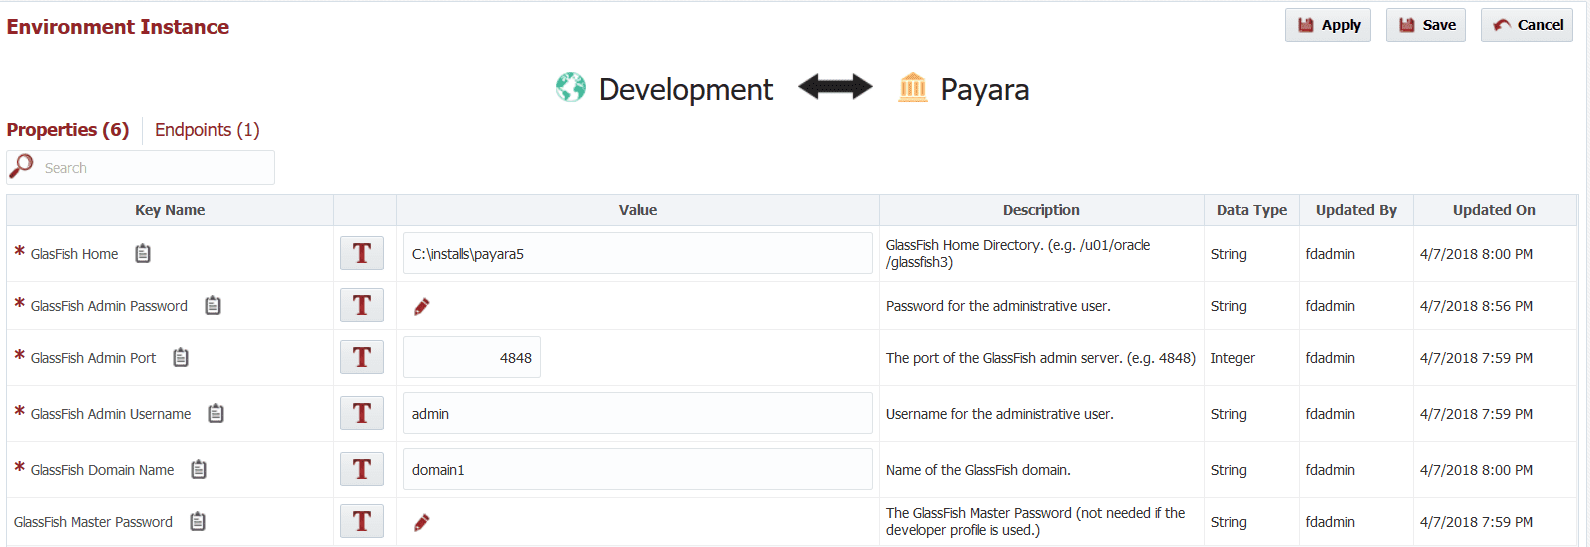Select the GlassFish Admin Port key name
Viewport: 1590px width, 547px height.
pos(93,358)
